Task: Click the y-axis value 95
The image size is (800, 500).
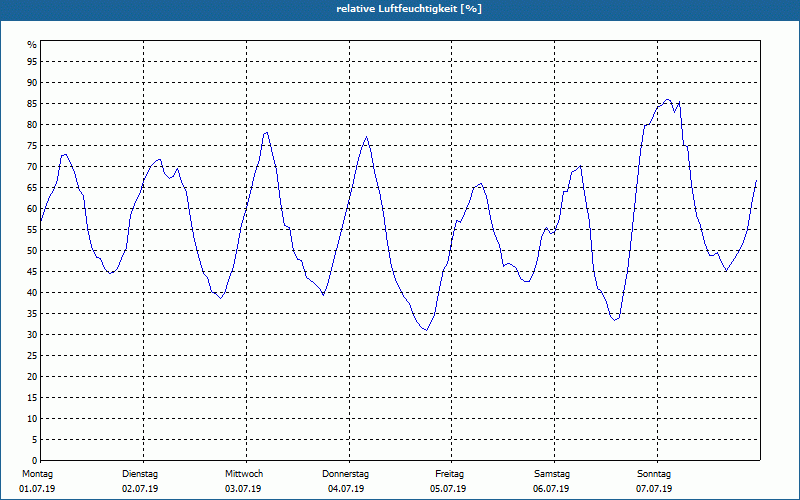Action: [32, 62]
